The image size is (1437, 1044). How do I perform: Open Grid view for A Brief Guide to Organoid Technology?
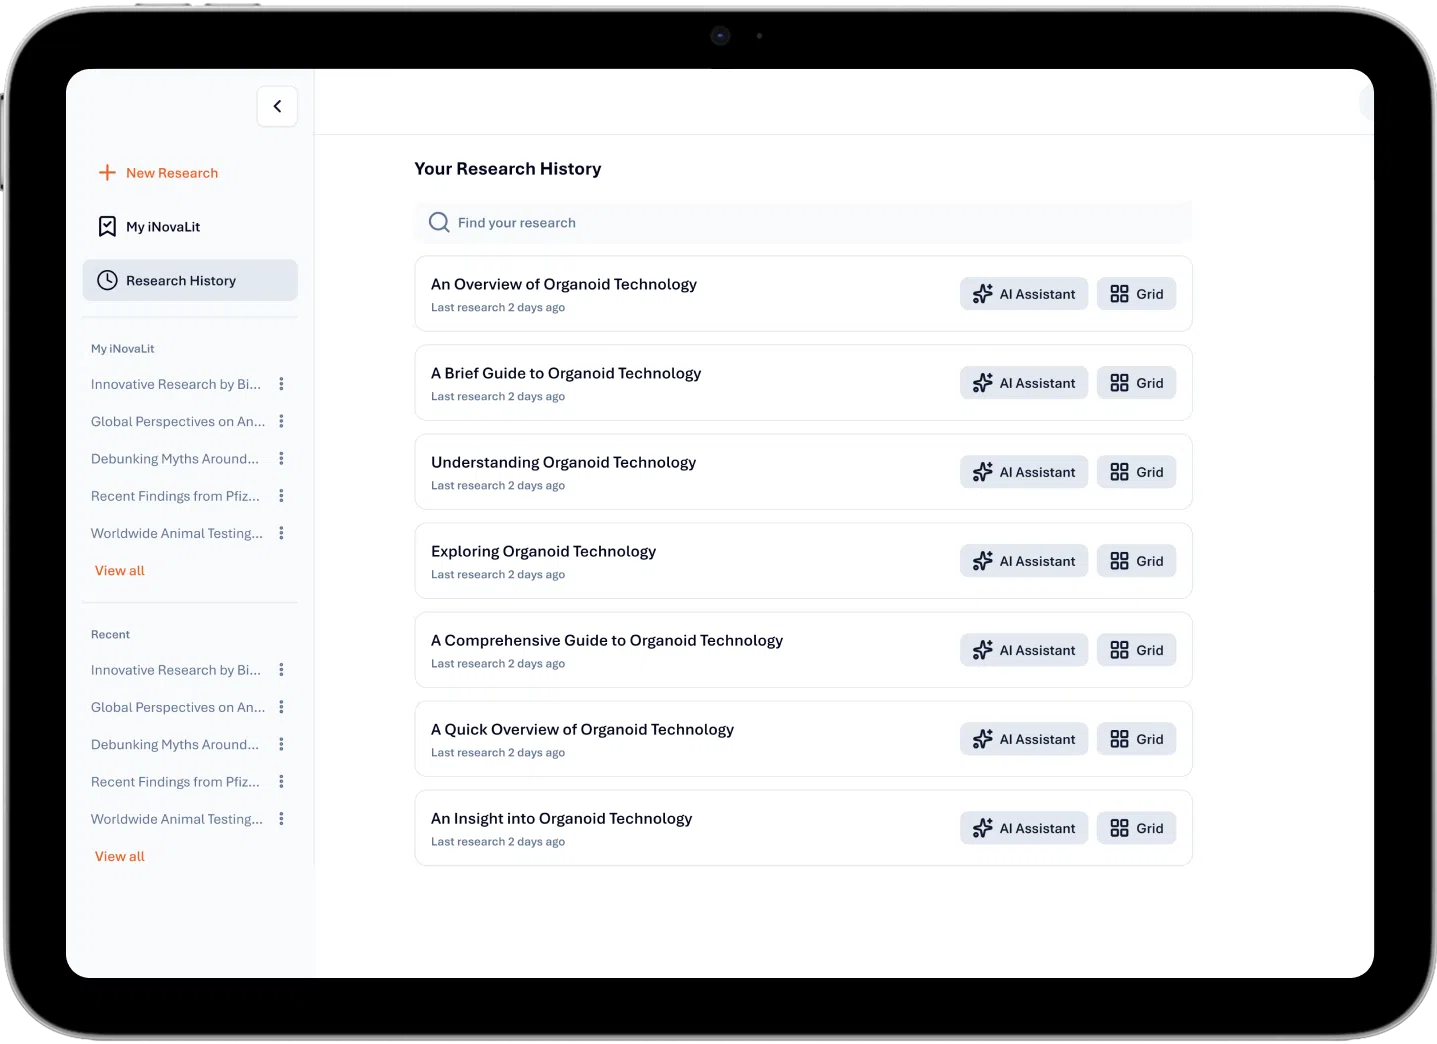pyautogui.click(x=1136, y=383)
